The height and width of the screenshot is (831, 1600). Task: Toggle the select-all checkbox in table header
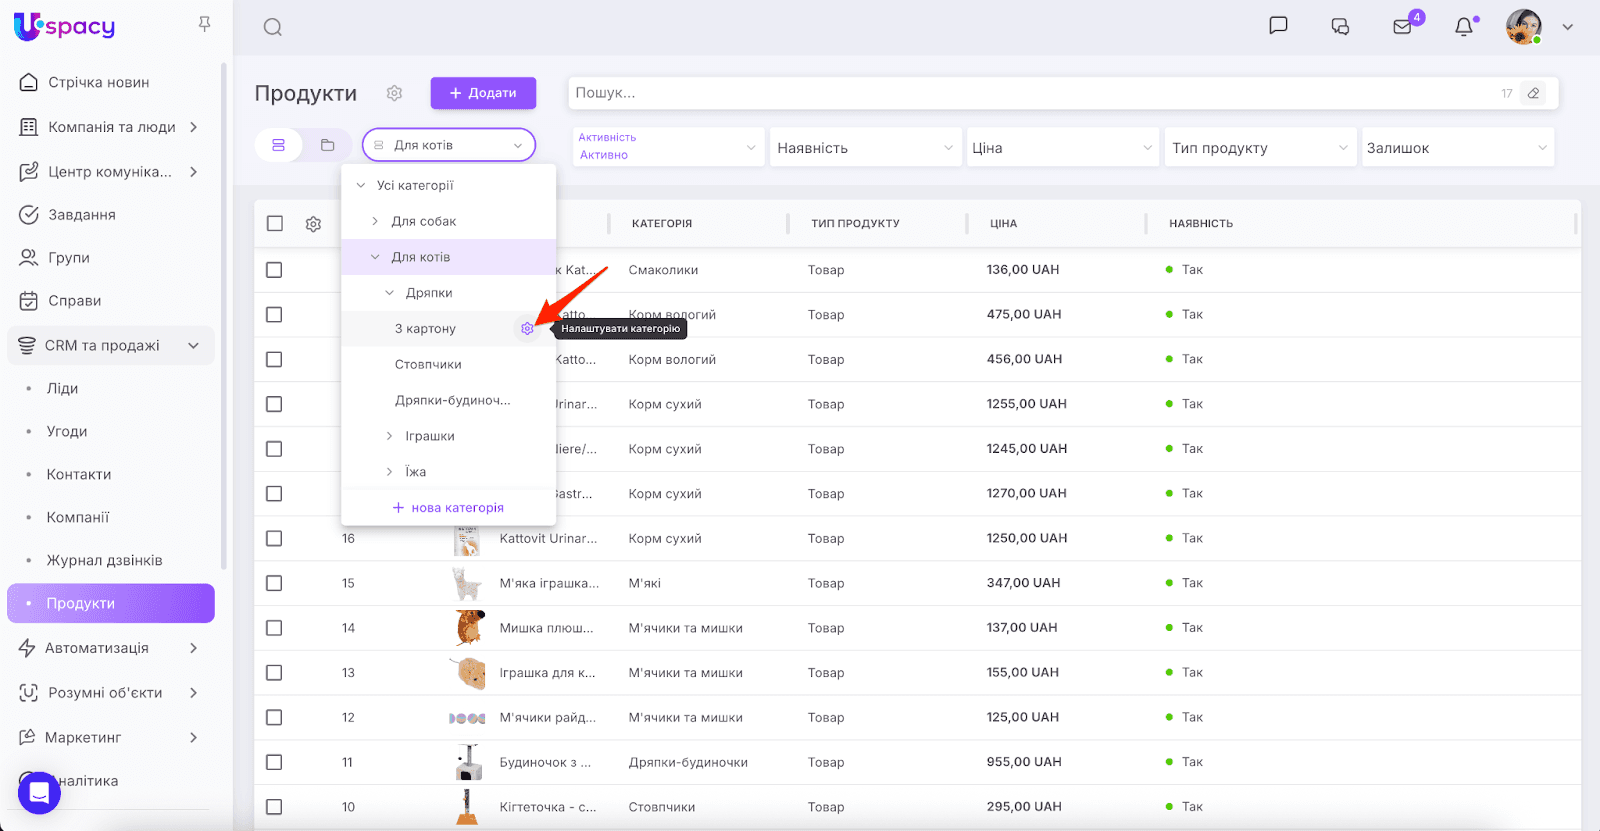275,224
